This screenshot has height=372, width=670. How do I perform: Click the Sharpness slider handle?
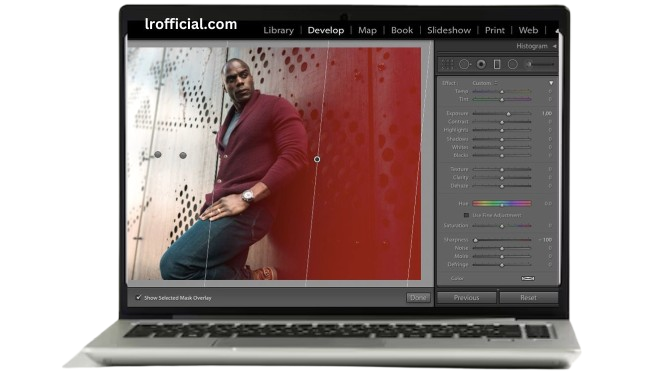tap(476, 240)
